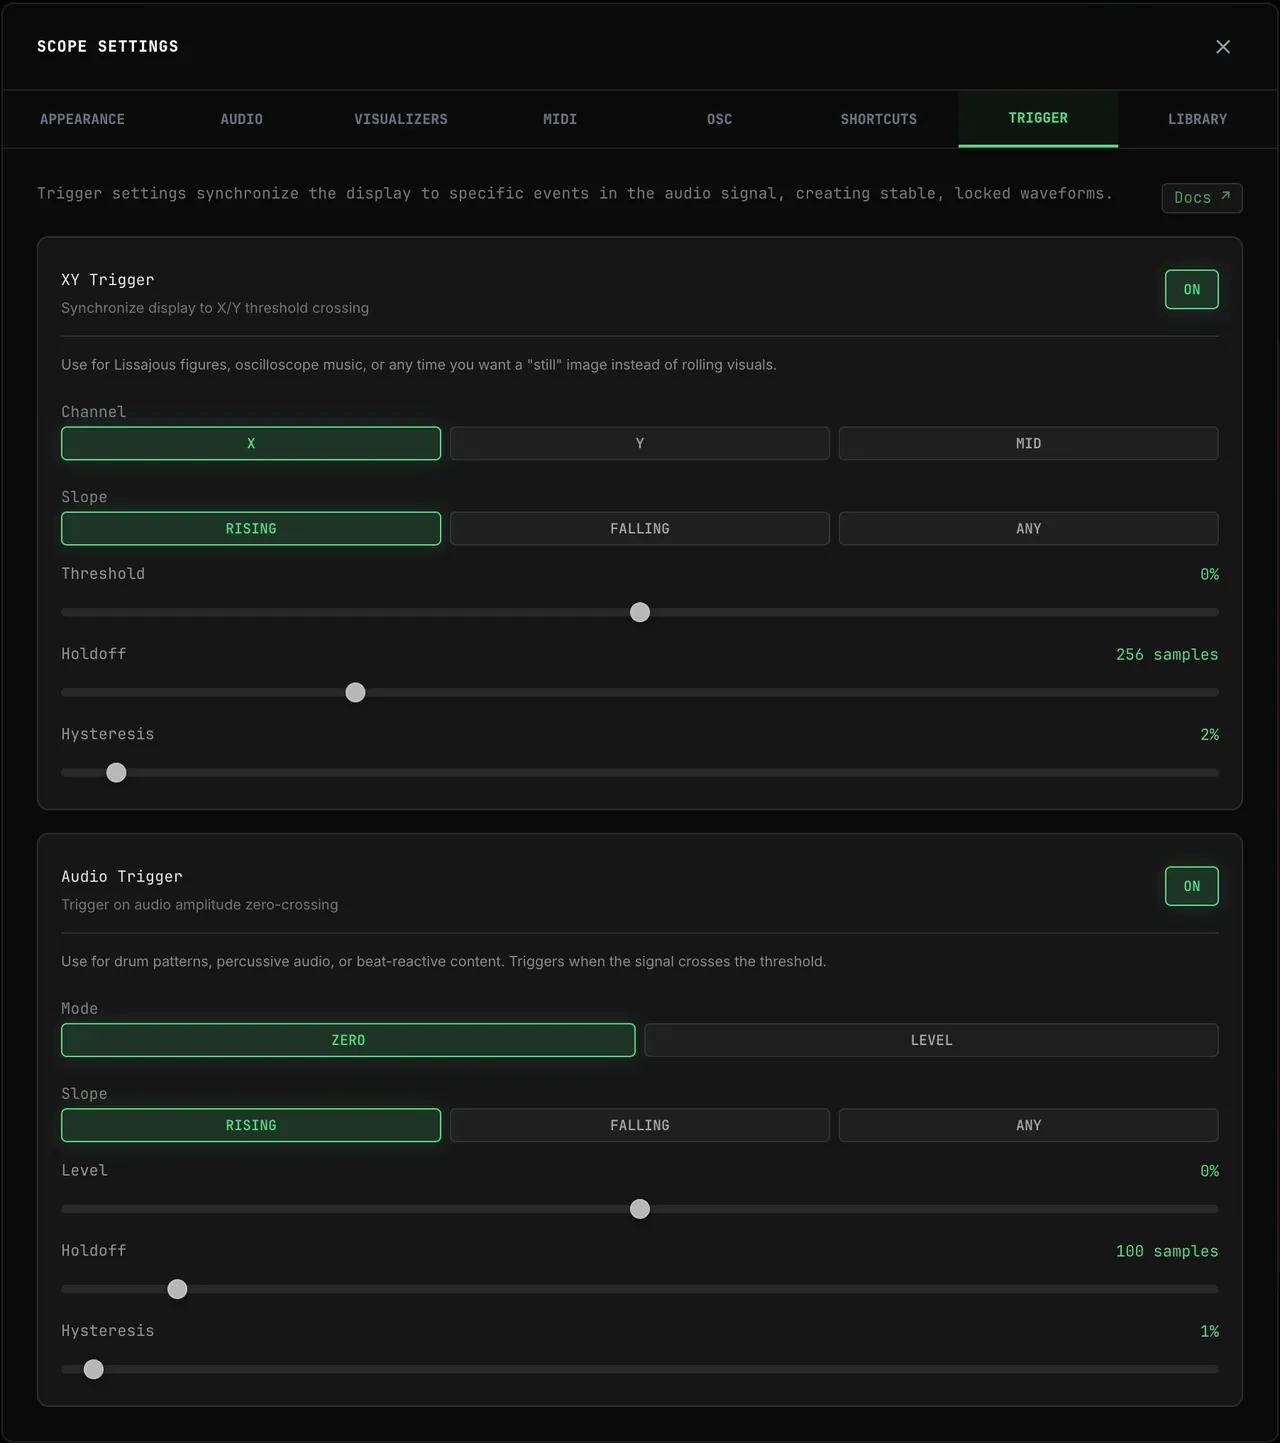Choose the Y channel option
The height and width of the screenshot is (1443, 1280).
point(640,443)
